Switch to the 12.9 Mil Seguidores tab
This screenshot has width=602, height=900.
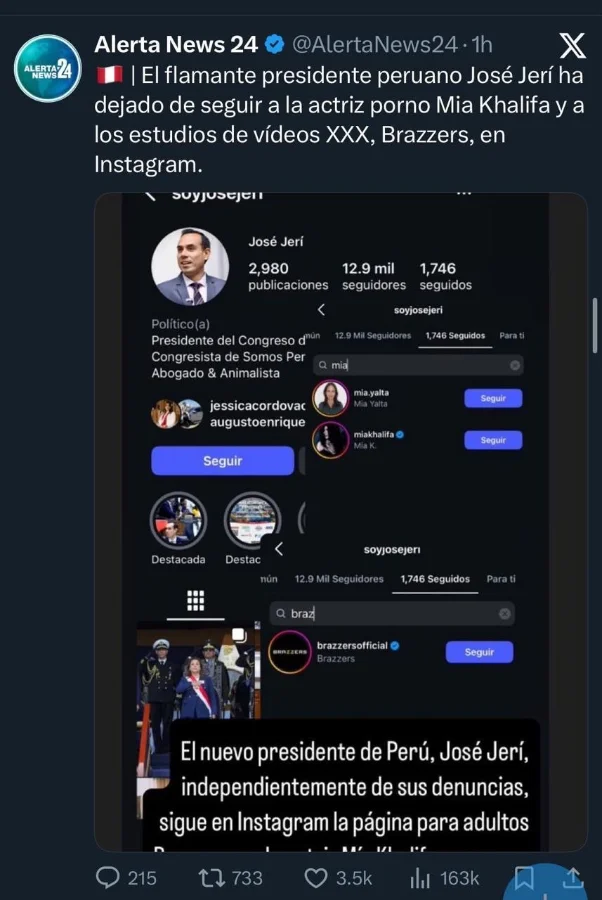pyautogui.click(x=339, y=579)
